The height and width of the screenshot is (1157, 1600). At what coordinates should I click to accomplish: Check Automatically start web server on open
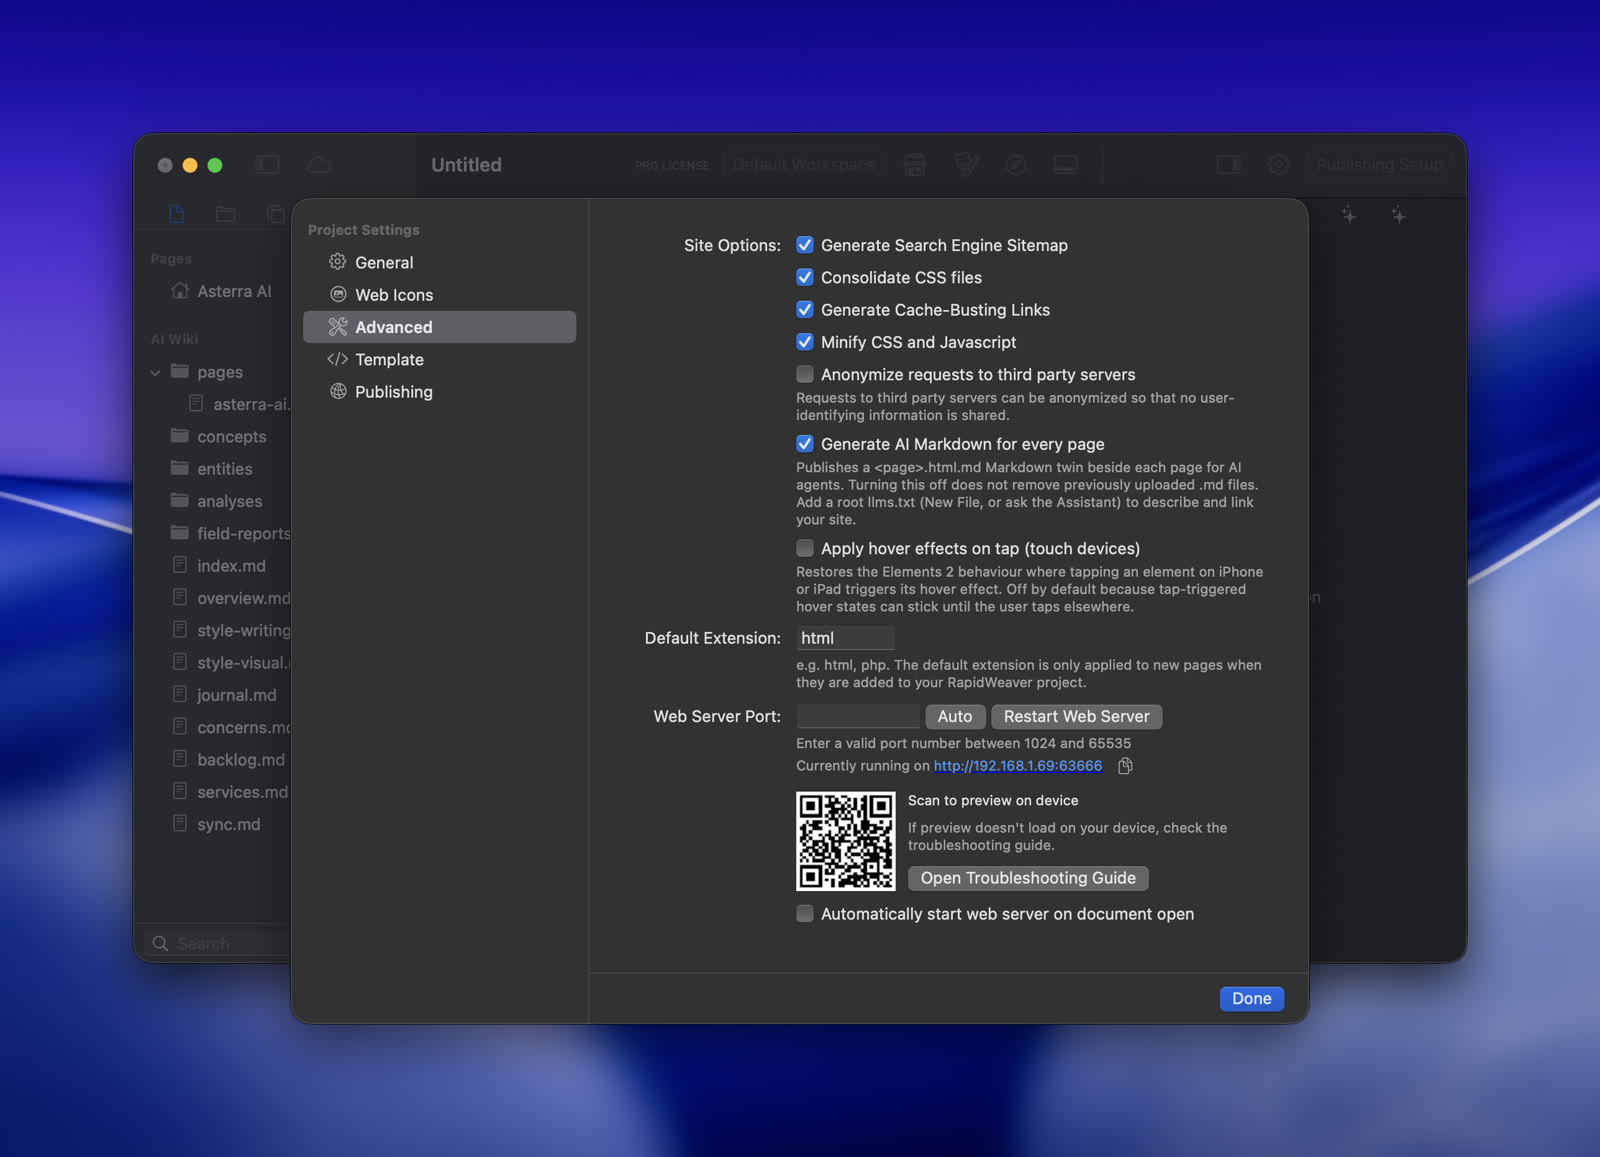coord(805,914)
